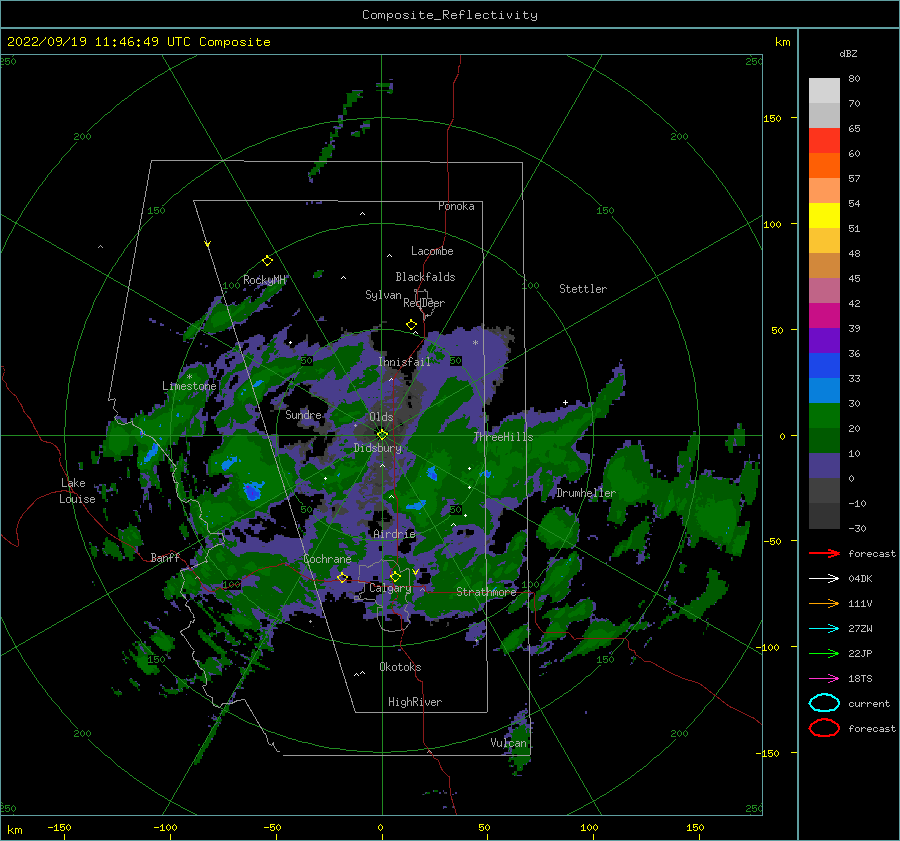Click the yellow diamond marker near Cochrane

[342, 577]
